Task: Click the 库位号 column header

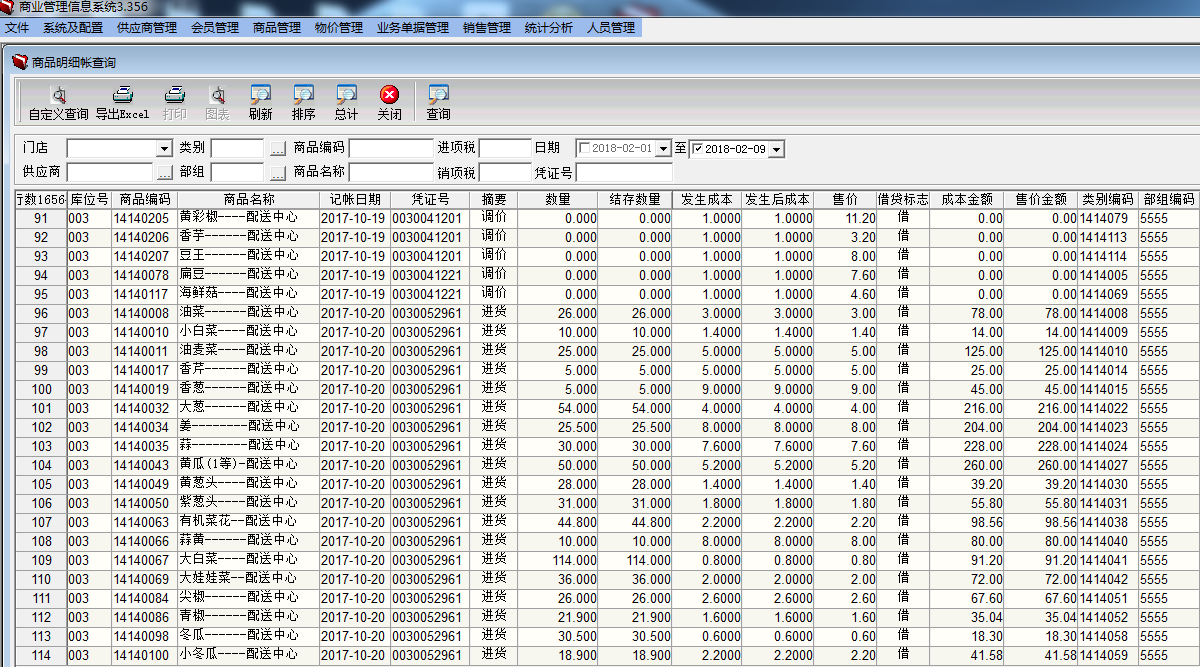Action: [x=89, y=199]
